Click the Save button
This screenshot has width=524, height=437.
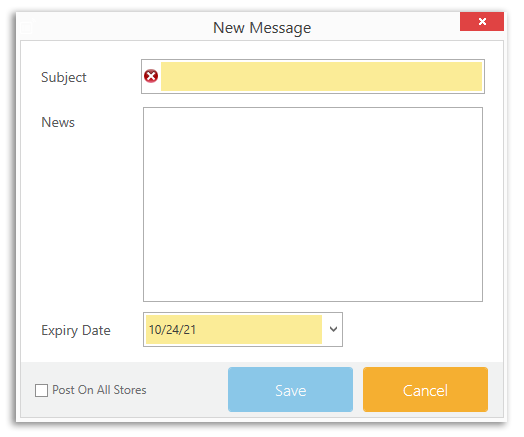click(x=290, y=390)
